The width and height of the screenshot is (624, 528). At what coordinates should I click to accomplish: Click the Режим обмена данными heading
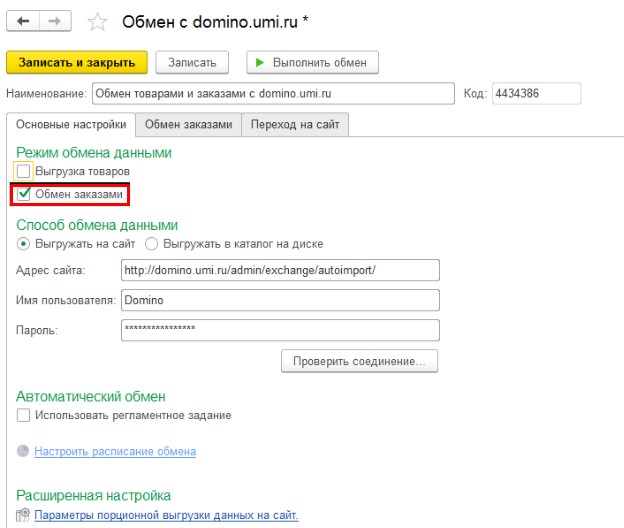click(94, 152)
